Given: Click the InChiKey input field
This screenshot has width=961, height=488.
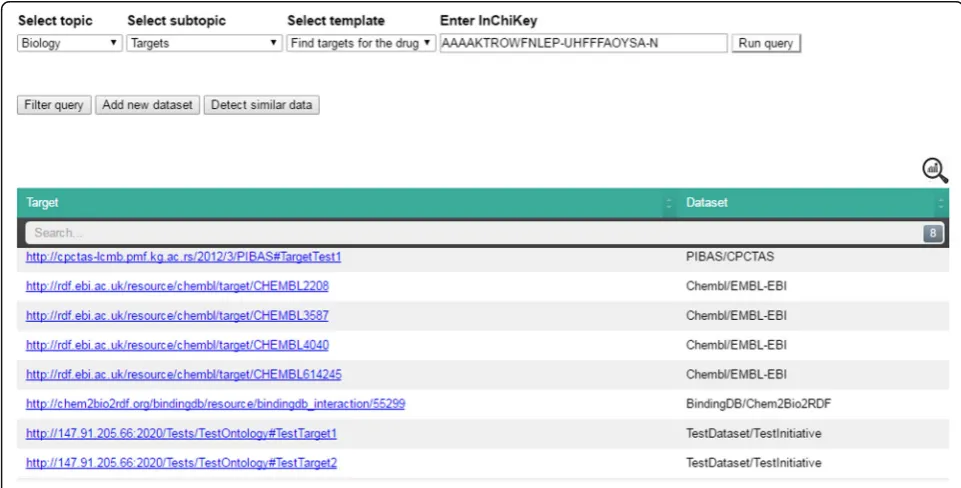Looking at the screenshot, I should click(x=583, y=43).
